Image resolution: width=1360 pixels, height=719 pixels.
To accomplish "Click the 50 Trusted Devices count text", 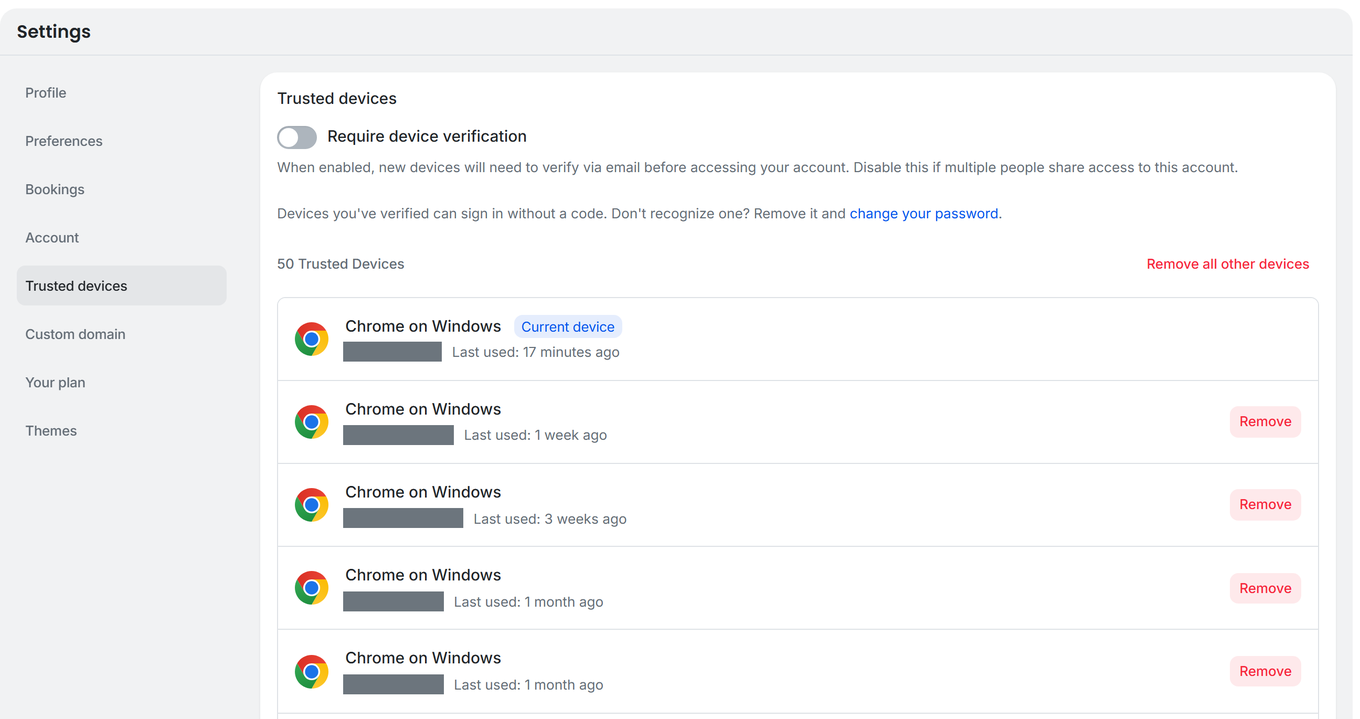I will [x=341, y=264].
